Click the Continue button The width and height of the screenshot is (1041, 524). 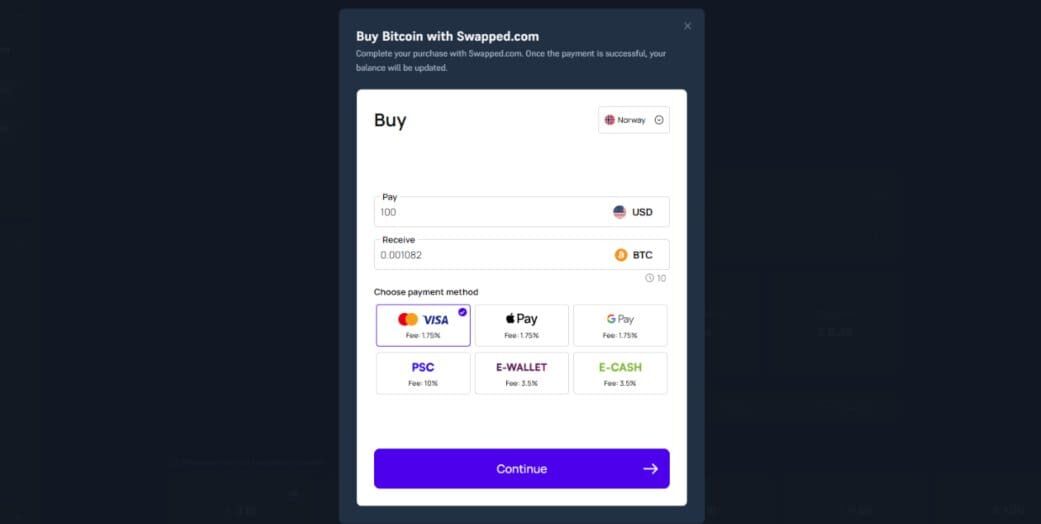[521, 469]
